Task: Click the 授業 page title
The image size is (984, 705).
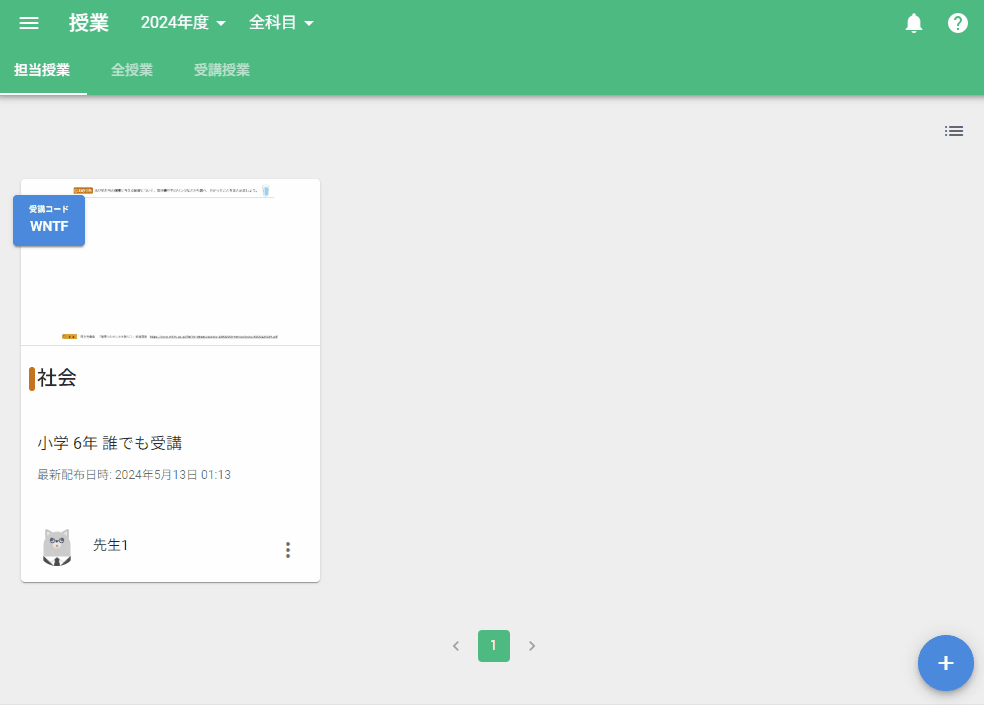Action: (x=88, y=23)
